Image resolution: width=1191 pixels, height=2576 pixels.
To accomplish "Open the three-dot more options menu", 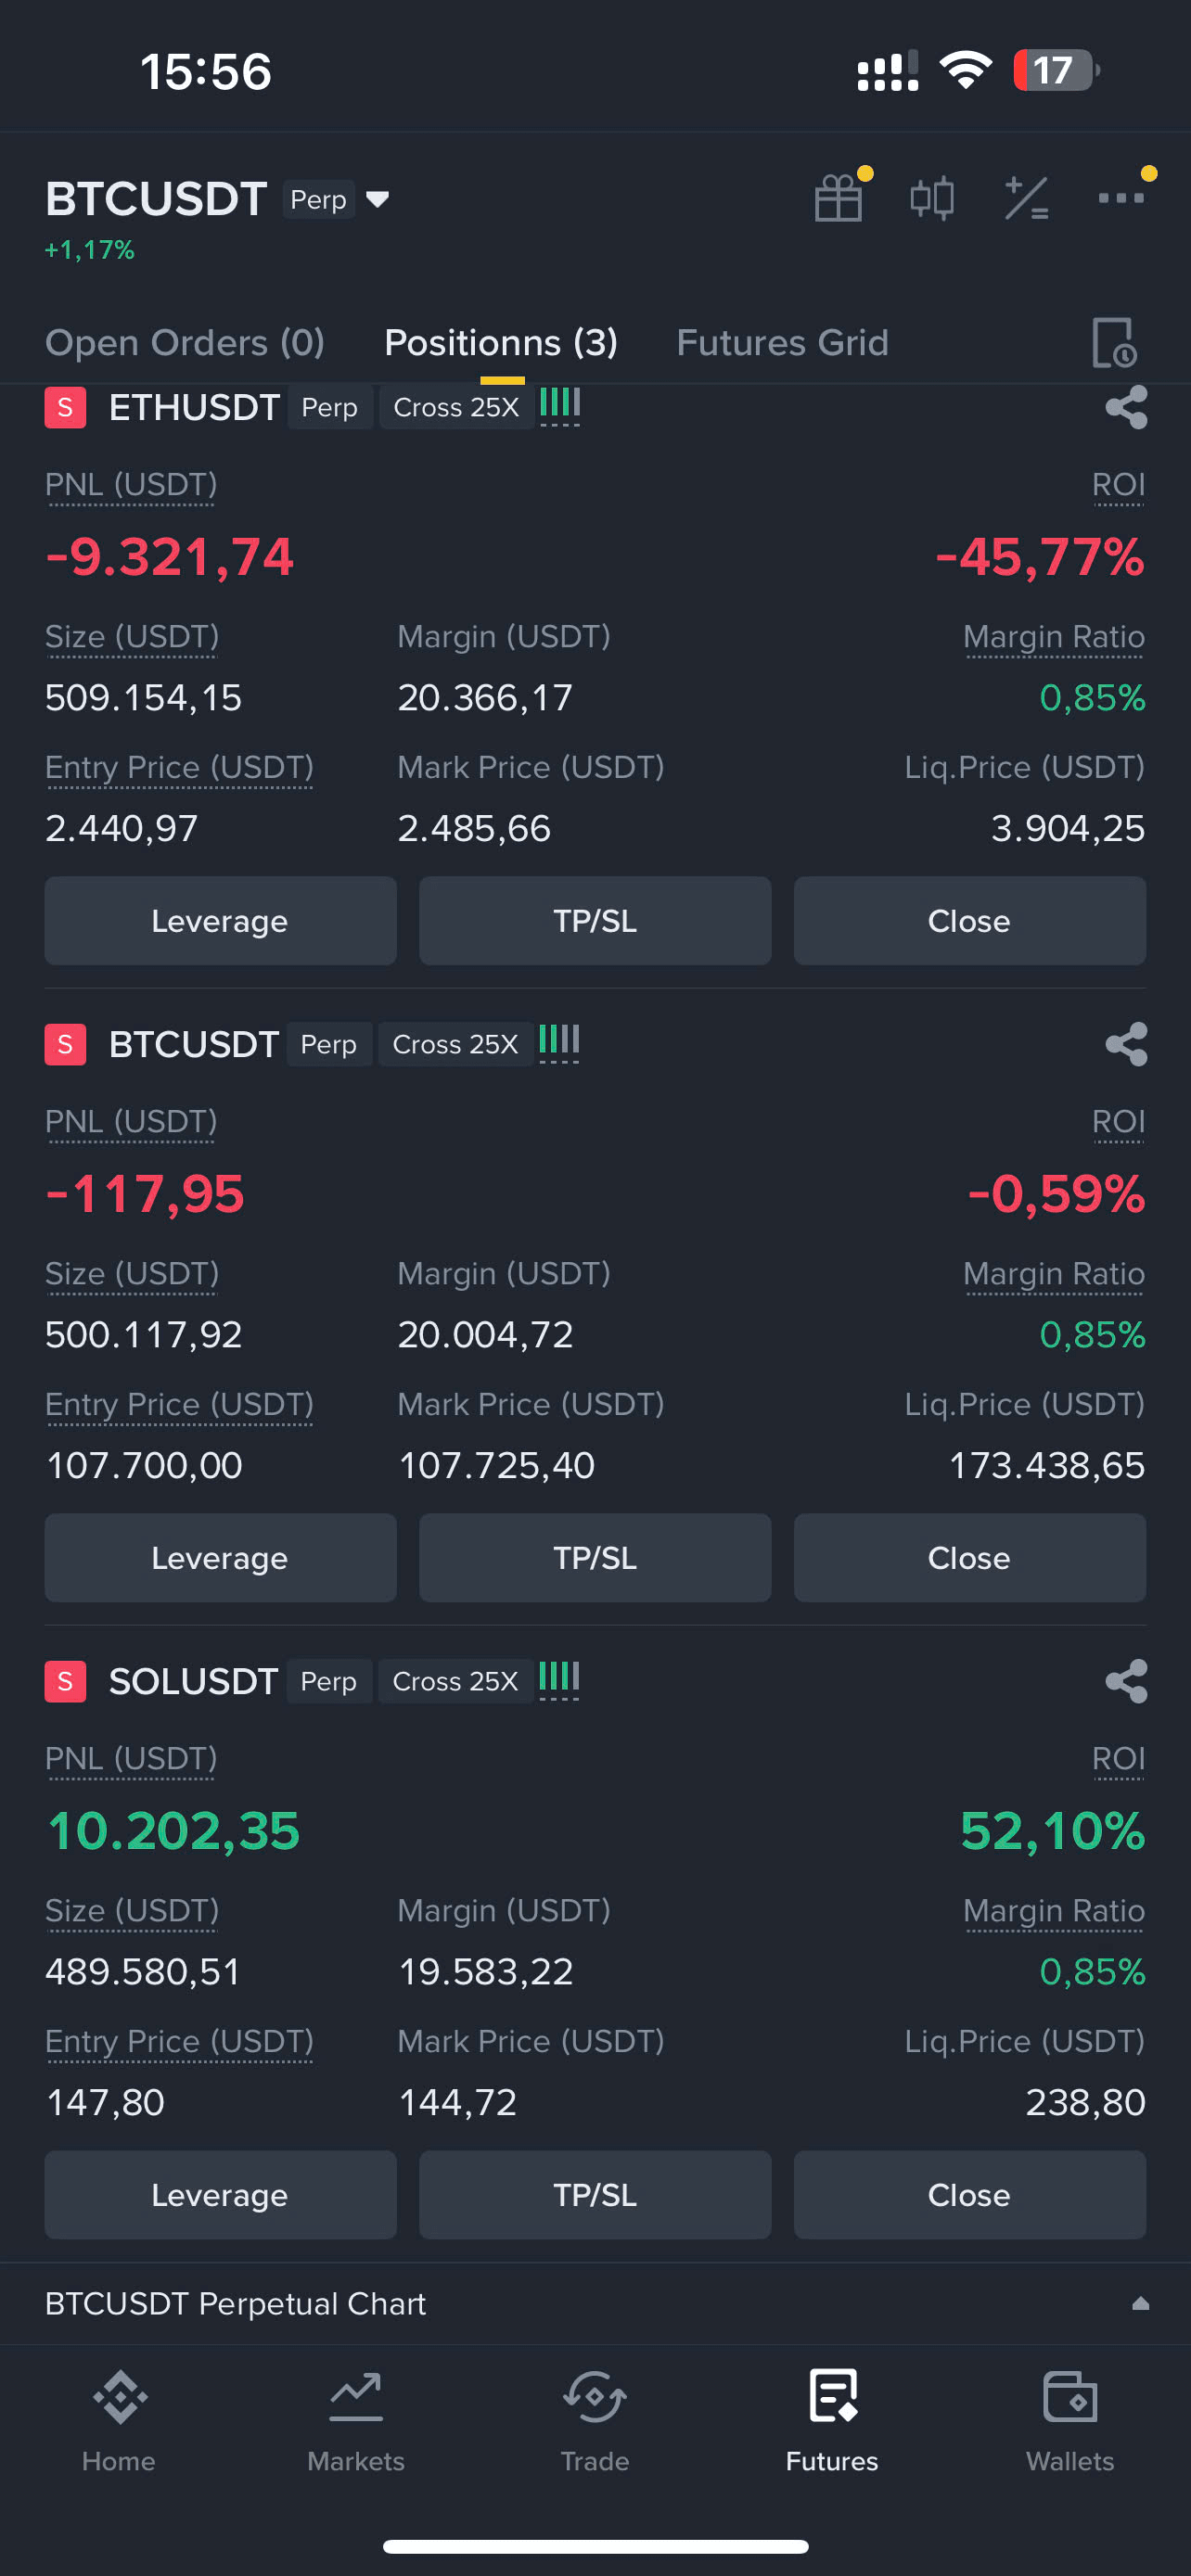I will [1121, 197].
